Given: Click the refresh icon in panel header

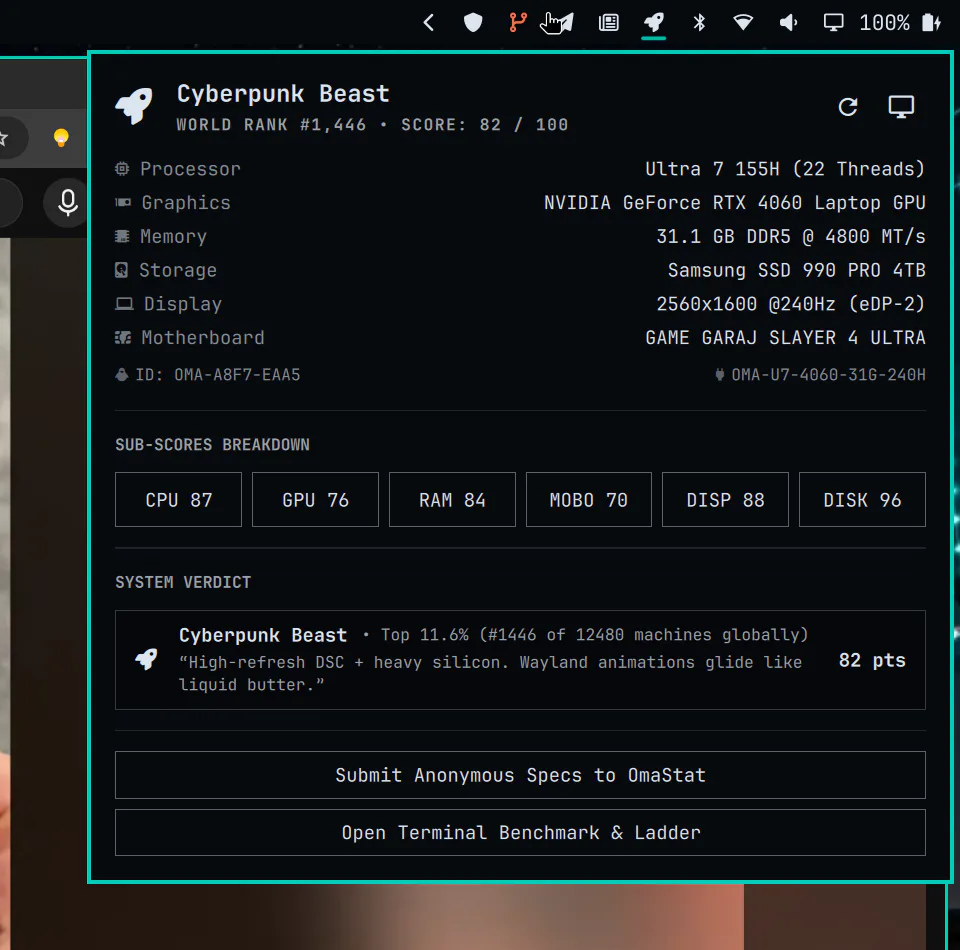Looking at the screenshot, I should pos(847,107).
